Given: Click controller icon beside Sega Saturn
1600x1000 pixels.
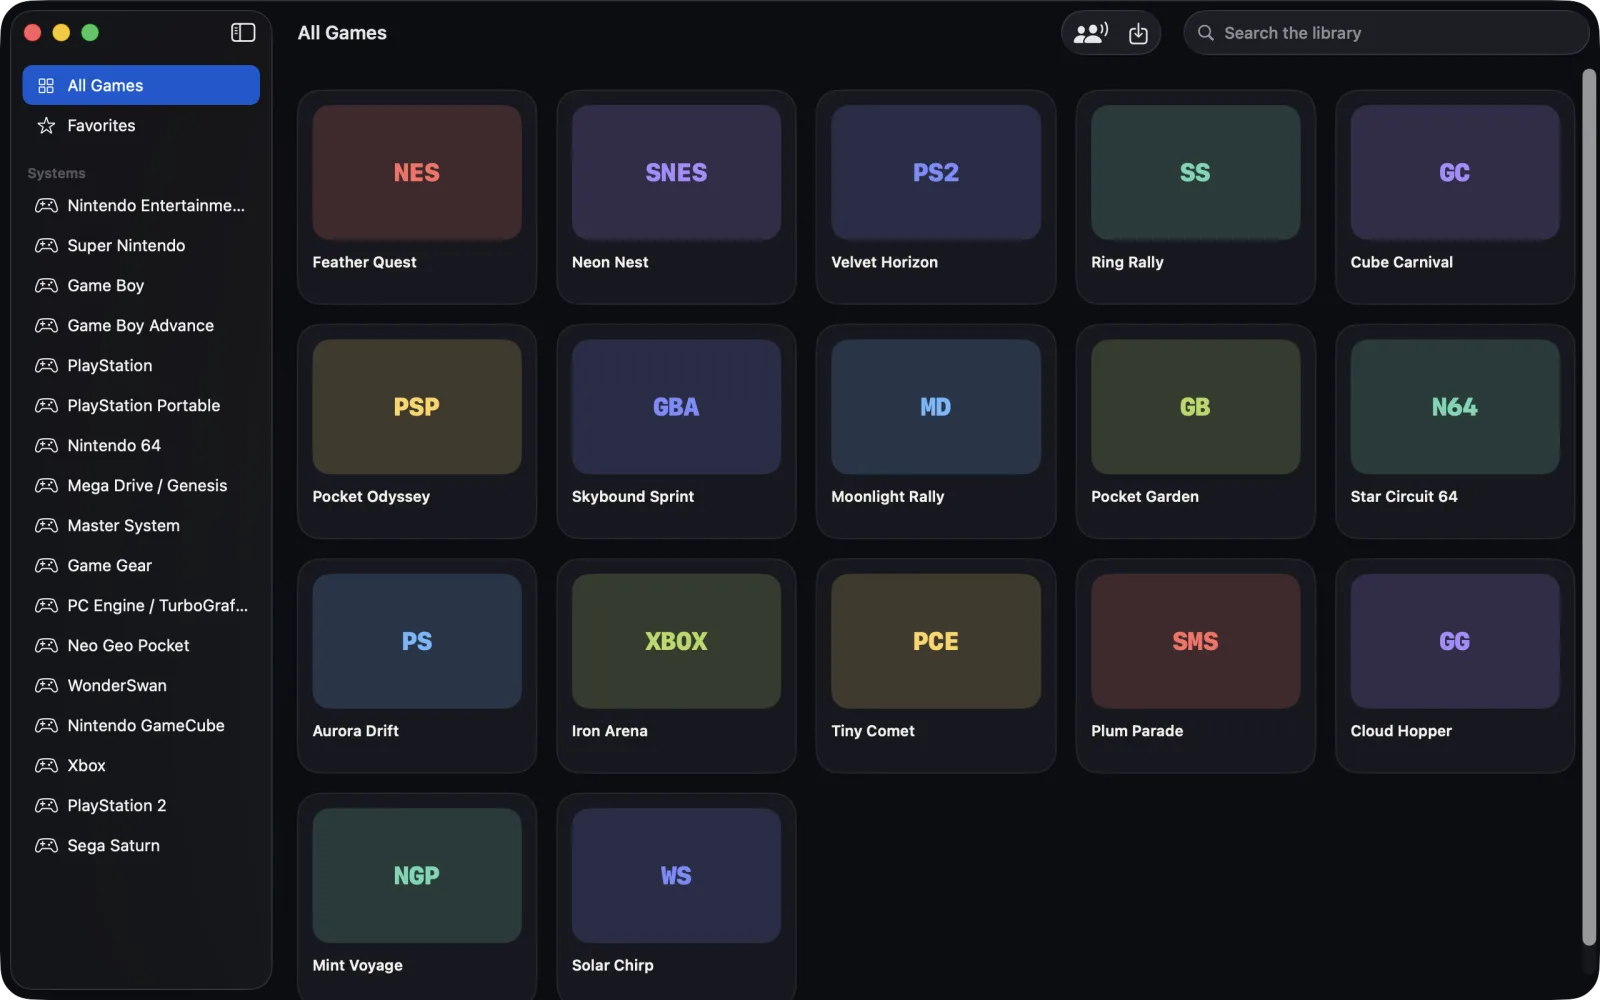Looking at the screenshot, I should (46, 846).
